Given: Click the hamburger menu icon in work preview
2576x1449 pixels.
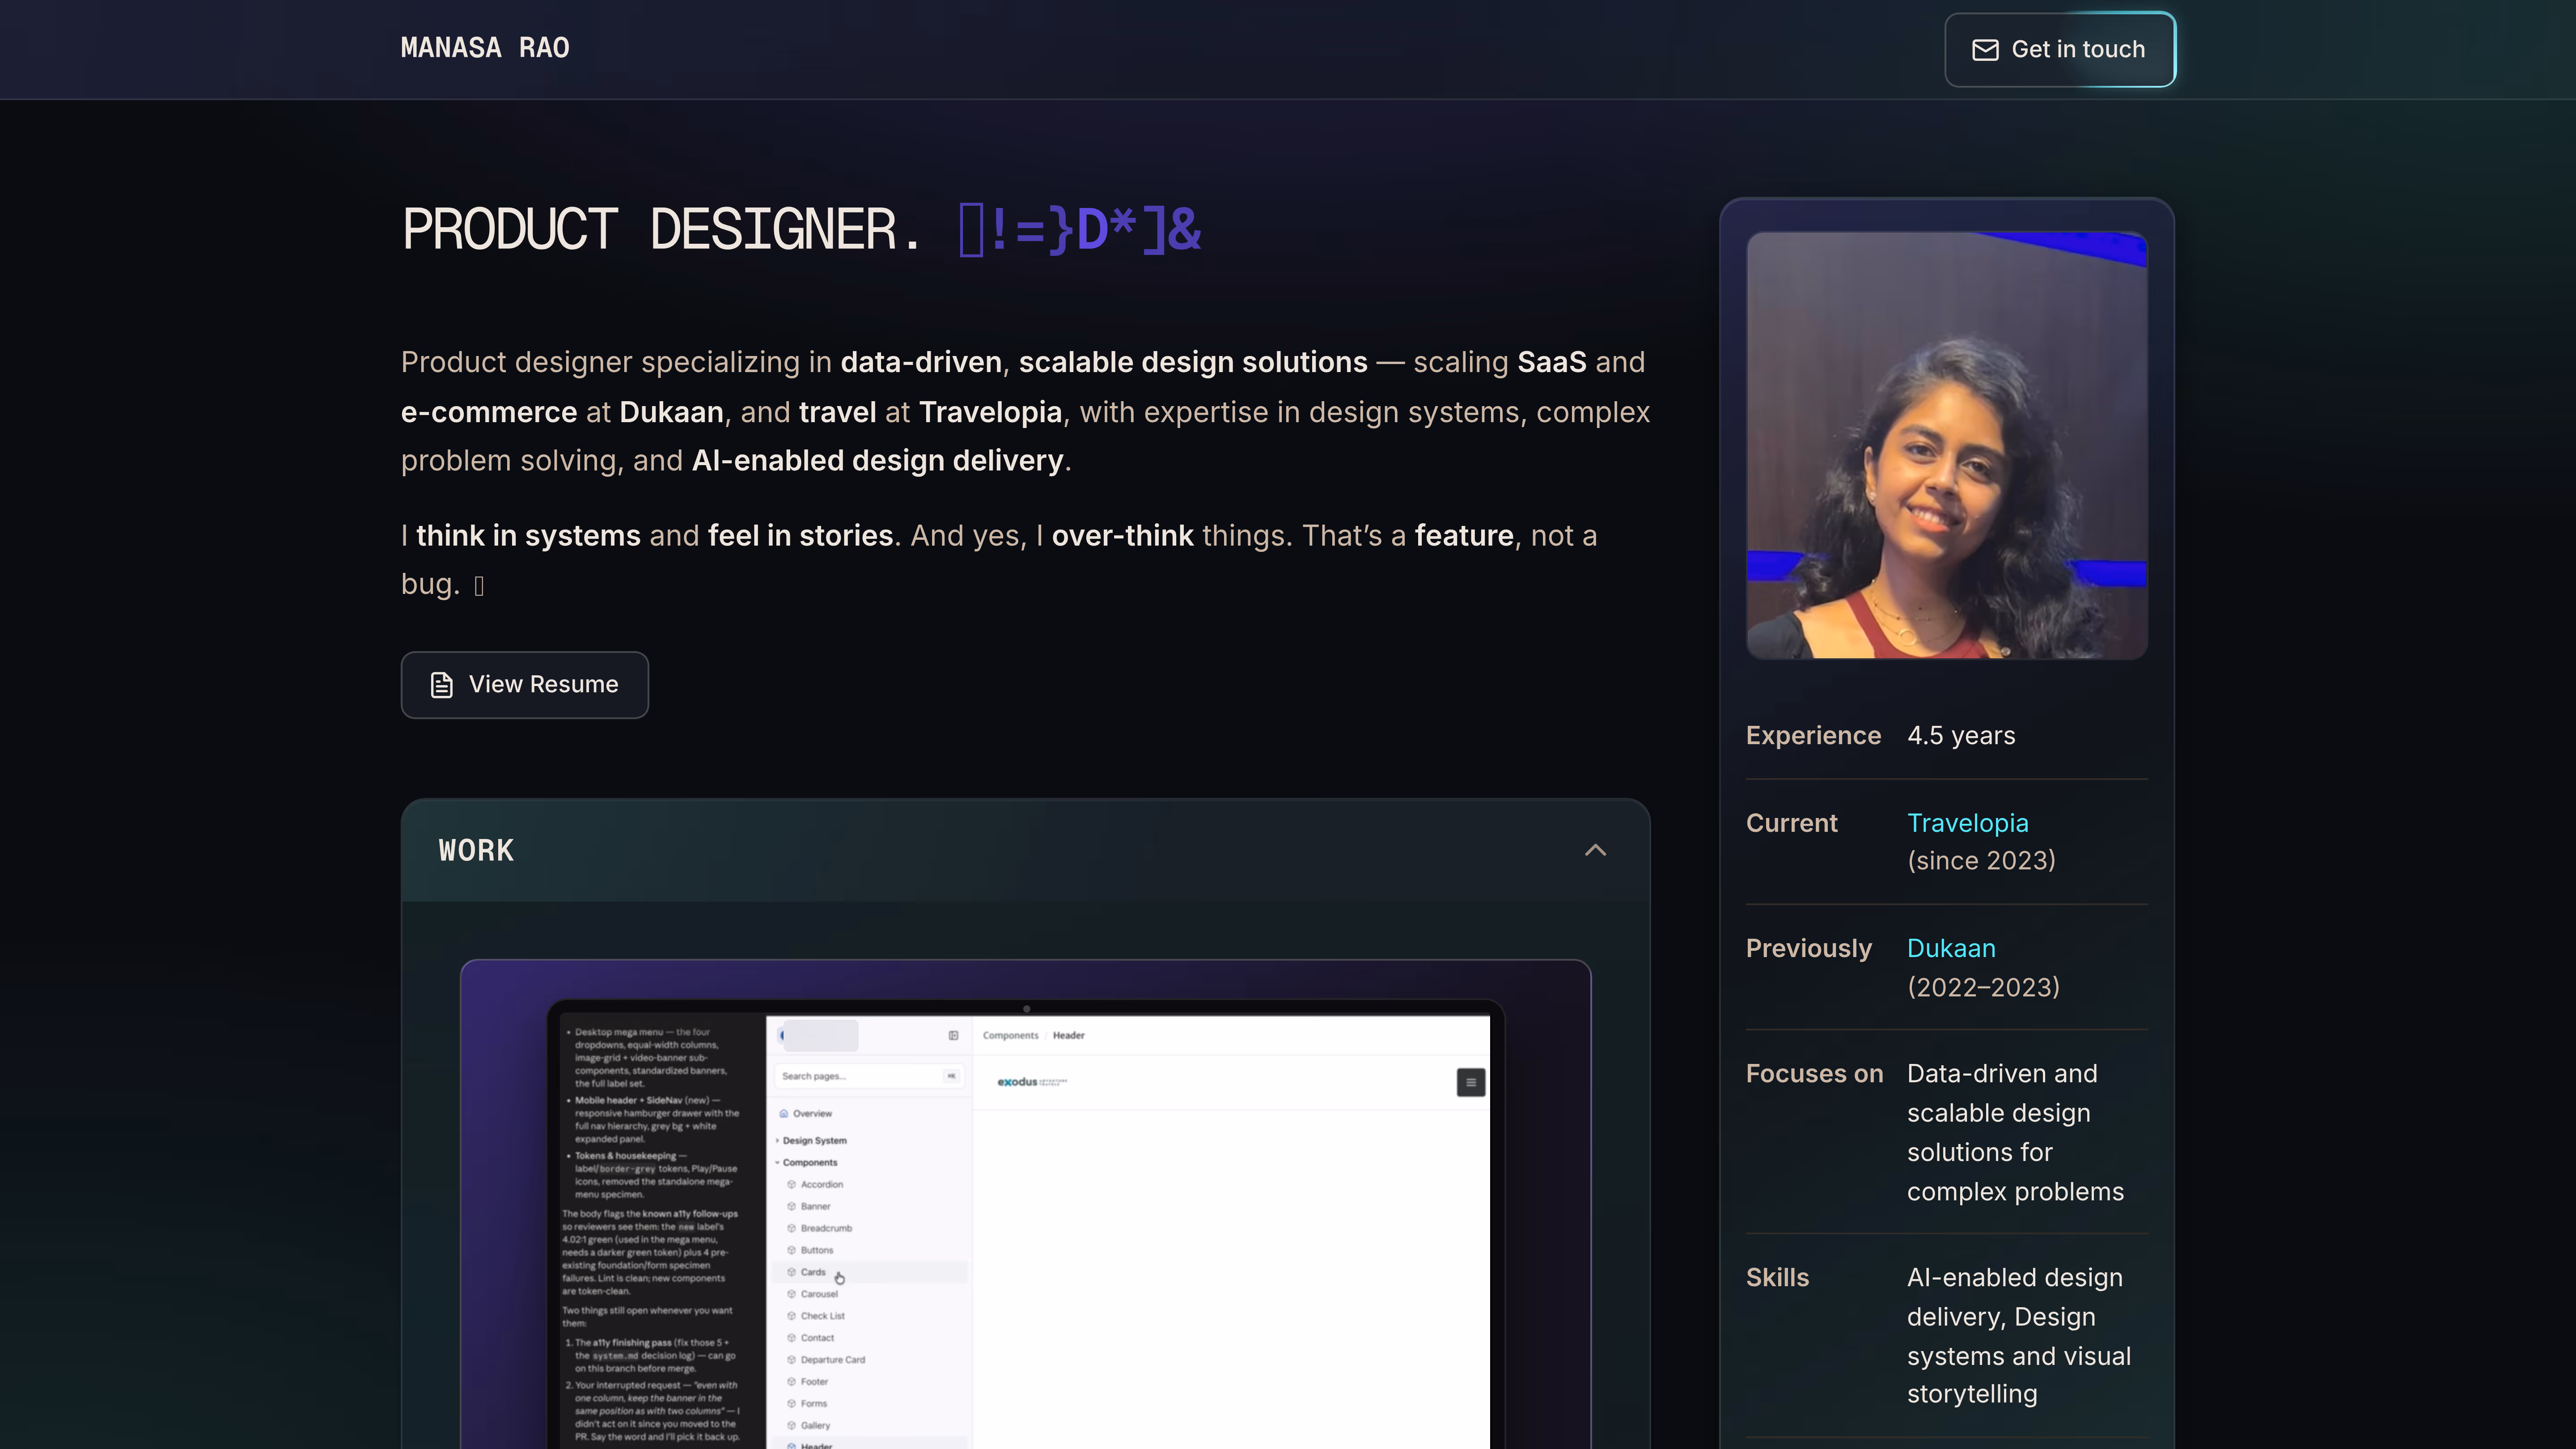Looking at the screenshot, I should [1470, 1082].
